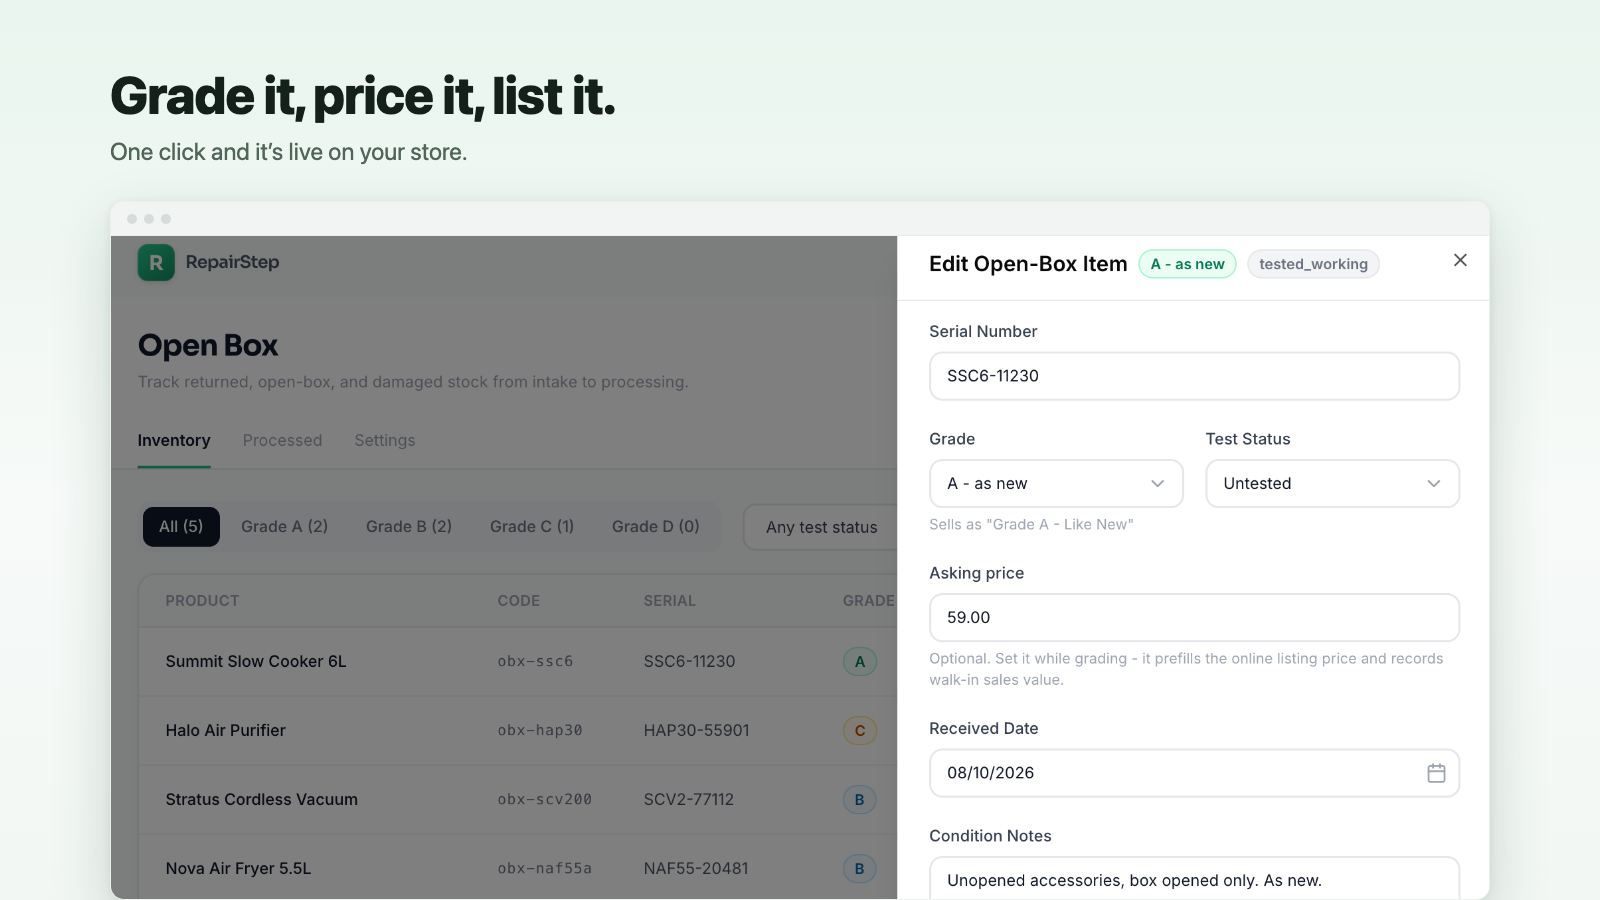Click serial NAF55-20481 in the table
The height and width of the screenshot is (900, 1600).
(x=696, y=869)
